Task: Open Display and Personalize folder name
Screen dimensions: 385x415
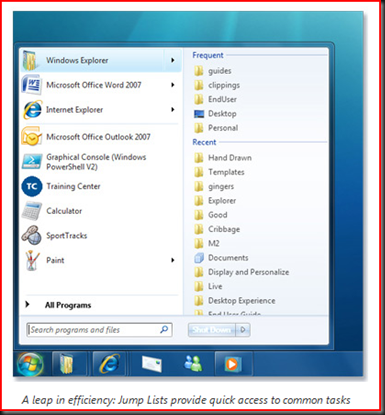Action: pyautogui.click(x=249, y=272)
